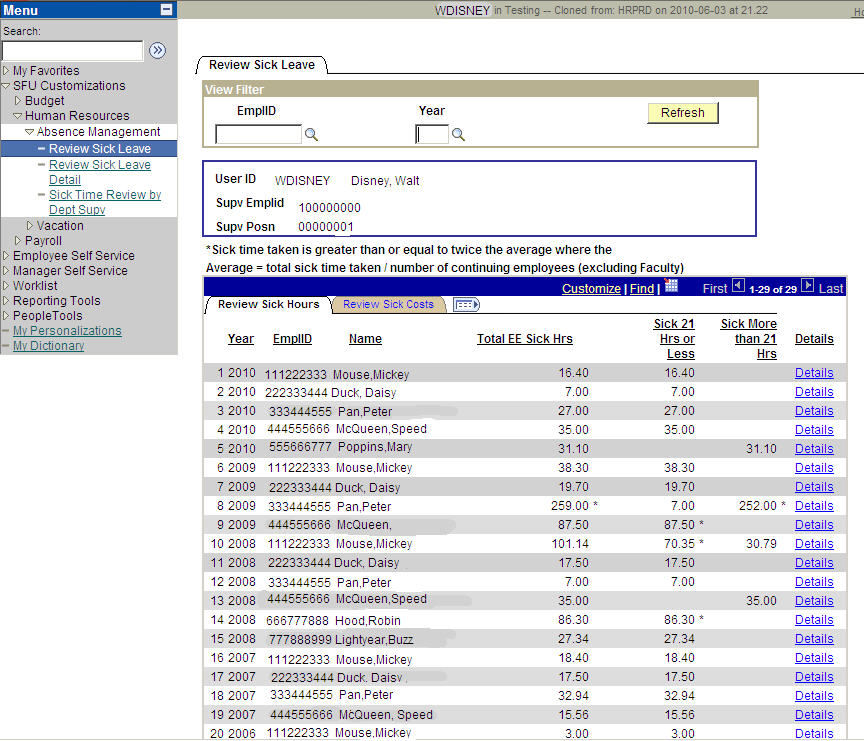Go to previous rows with left arrow
The height and width of the screenshot is (741, 864).
(x=738, y=287)
